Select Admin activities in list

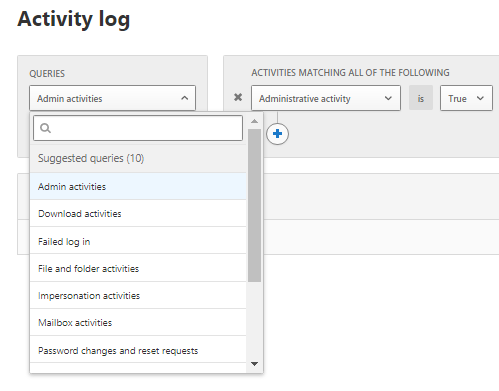pyautogui.click(x=138, y=186)
